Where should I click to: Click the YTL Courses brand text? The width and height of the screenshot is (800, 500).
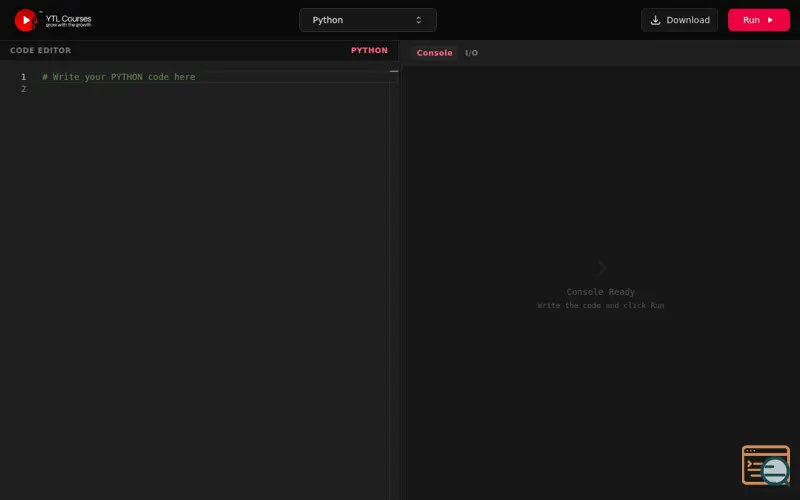click(x=68, y=19)
